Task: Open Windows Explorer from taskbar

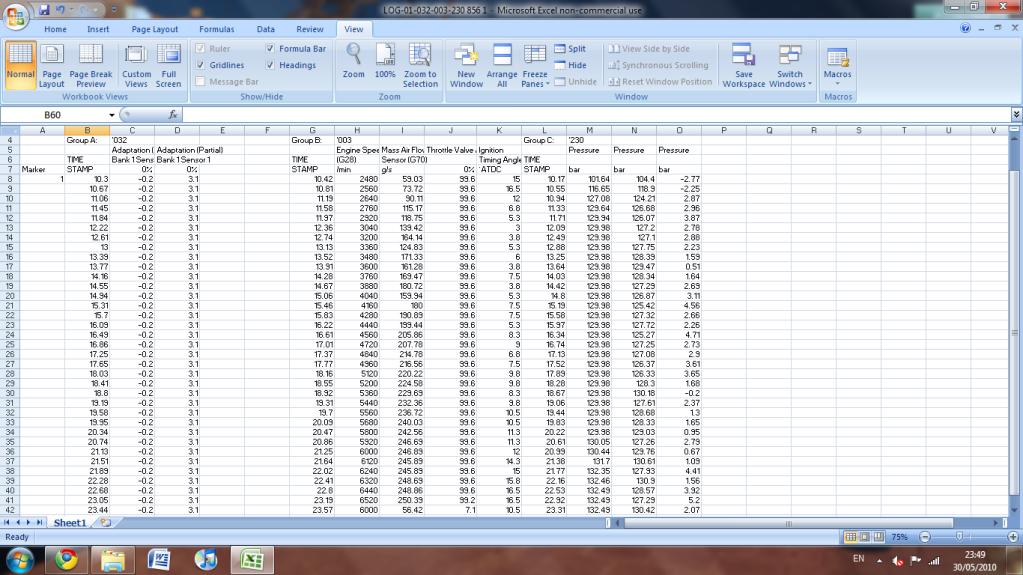Action: click(x=112, y=559)
